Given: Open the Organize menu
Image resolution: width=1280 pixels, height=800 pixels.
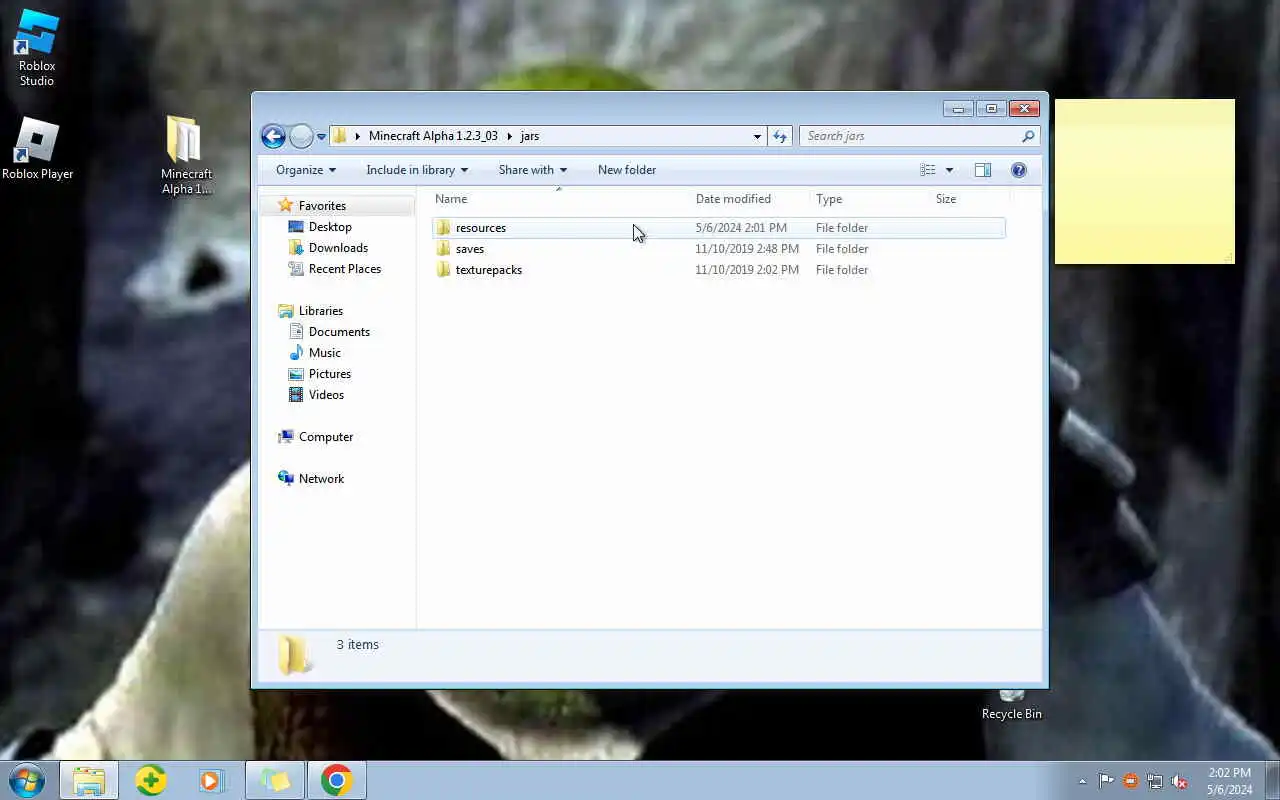Looking at the screenshot, I should pos(306,170).
